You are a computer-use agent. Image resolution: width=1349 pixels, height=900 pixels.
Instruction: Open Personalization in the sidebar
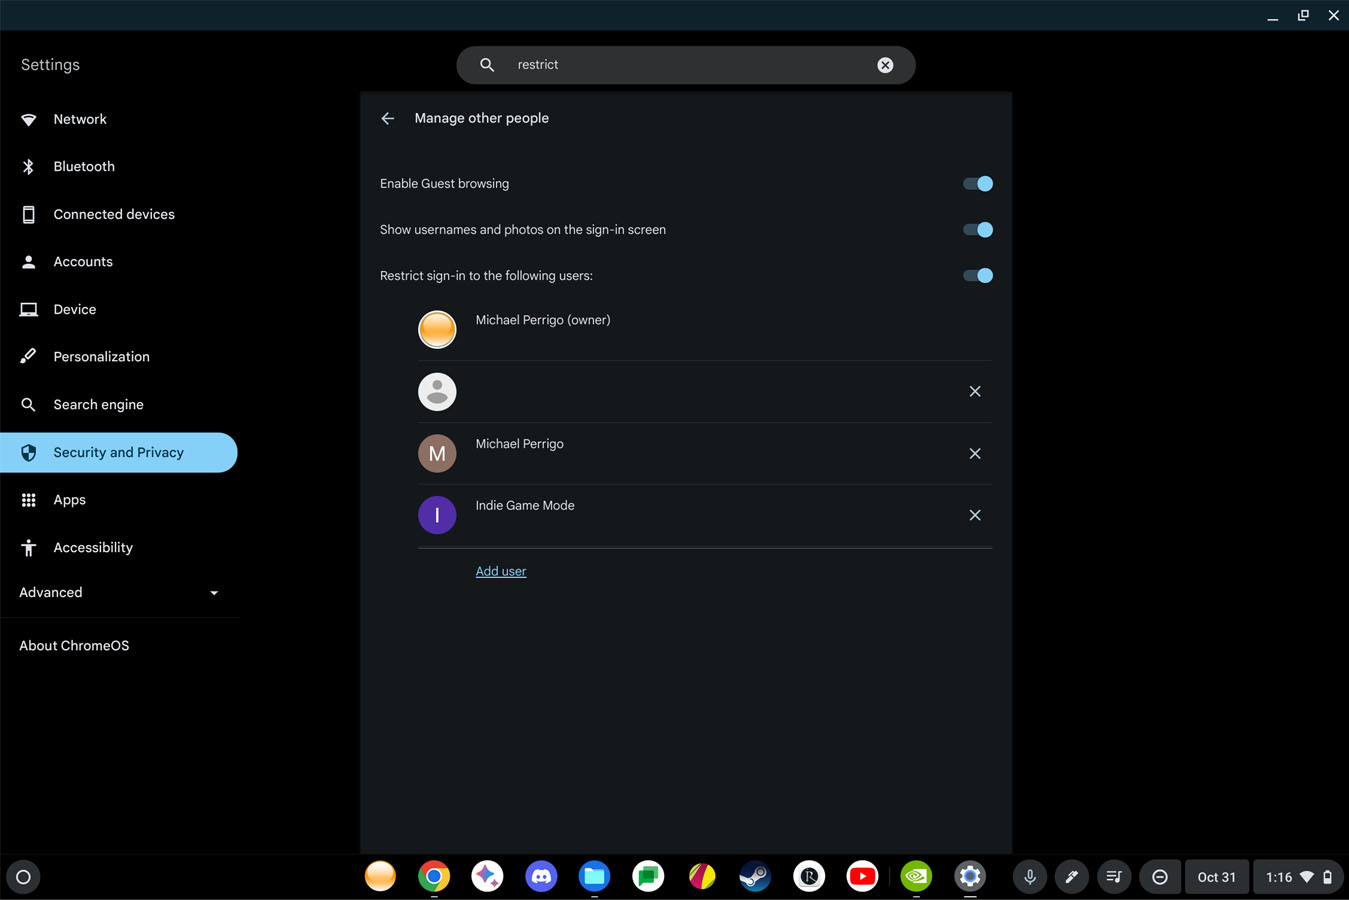pyautogui.click(x=119, y=357)
